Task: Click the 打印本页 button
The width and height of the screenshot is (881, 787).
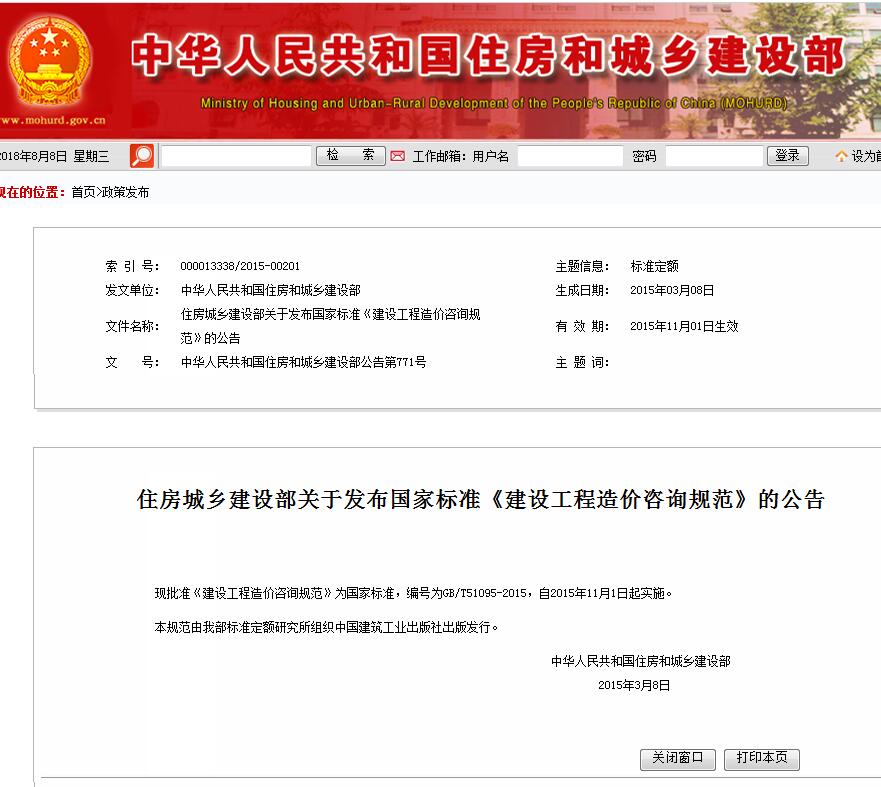Action: (762, 759)
